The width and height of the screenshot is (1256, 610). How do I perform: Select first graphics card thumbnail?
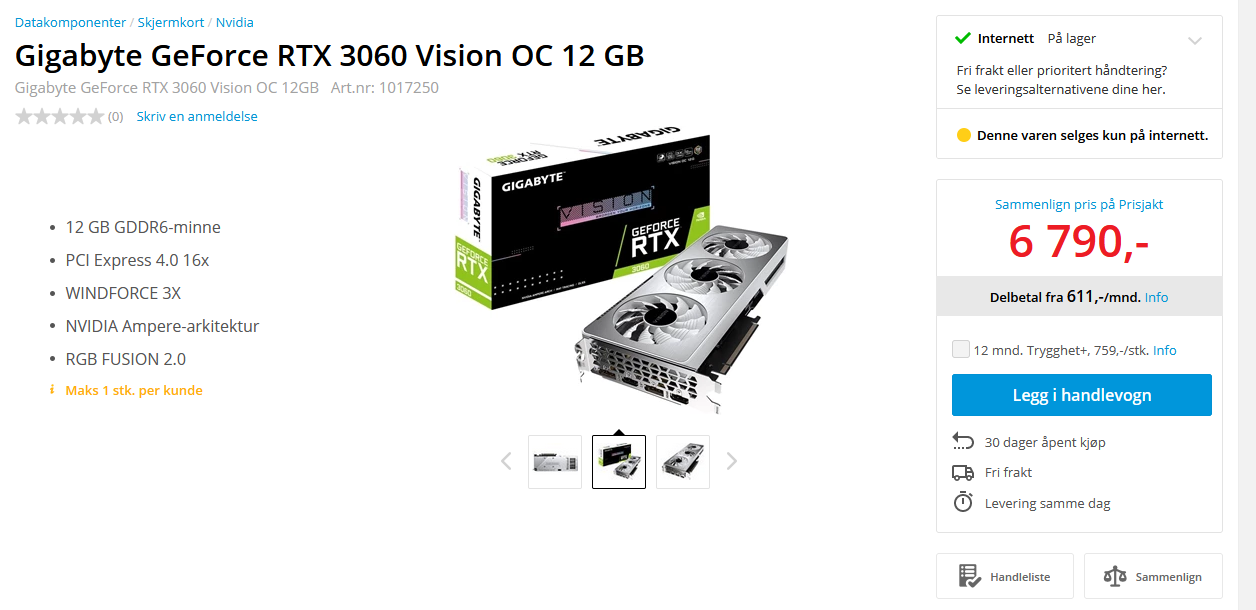coord(555,462)
